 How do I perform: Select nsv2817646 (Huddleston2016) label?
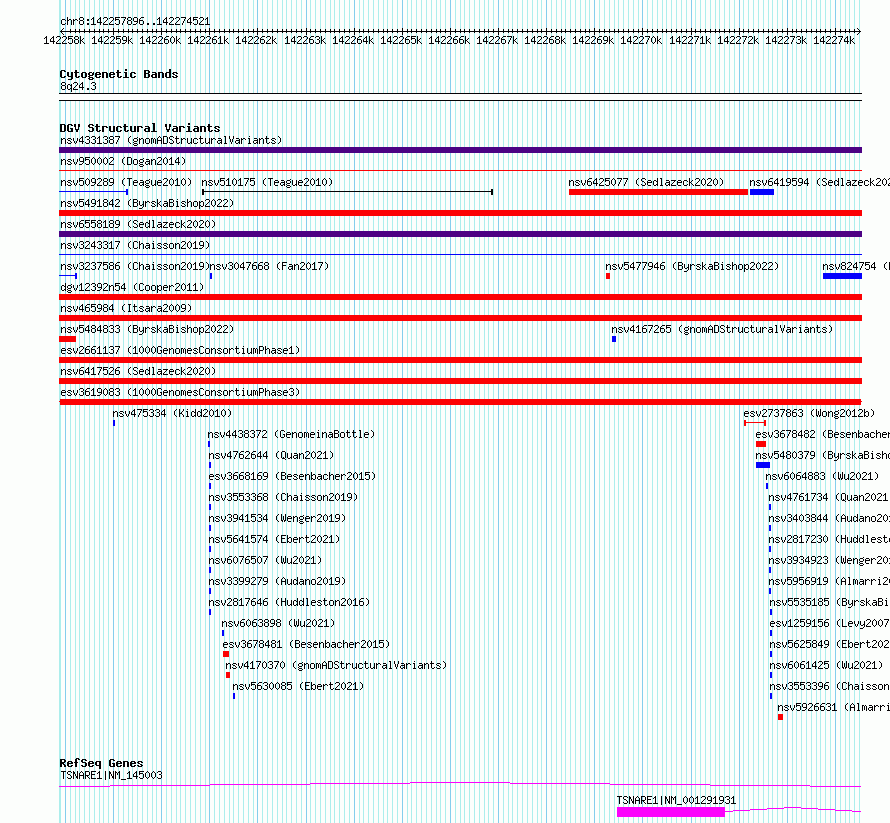click(289, 602)
